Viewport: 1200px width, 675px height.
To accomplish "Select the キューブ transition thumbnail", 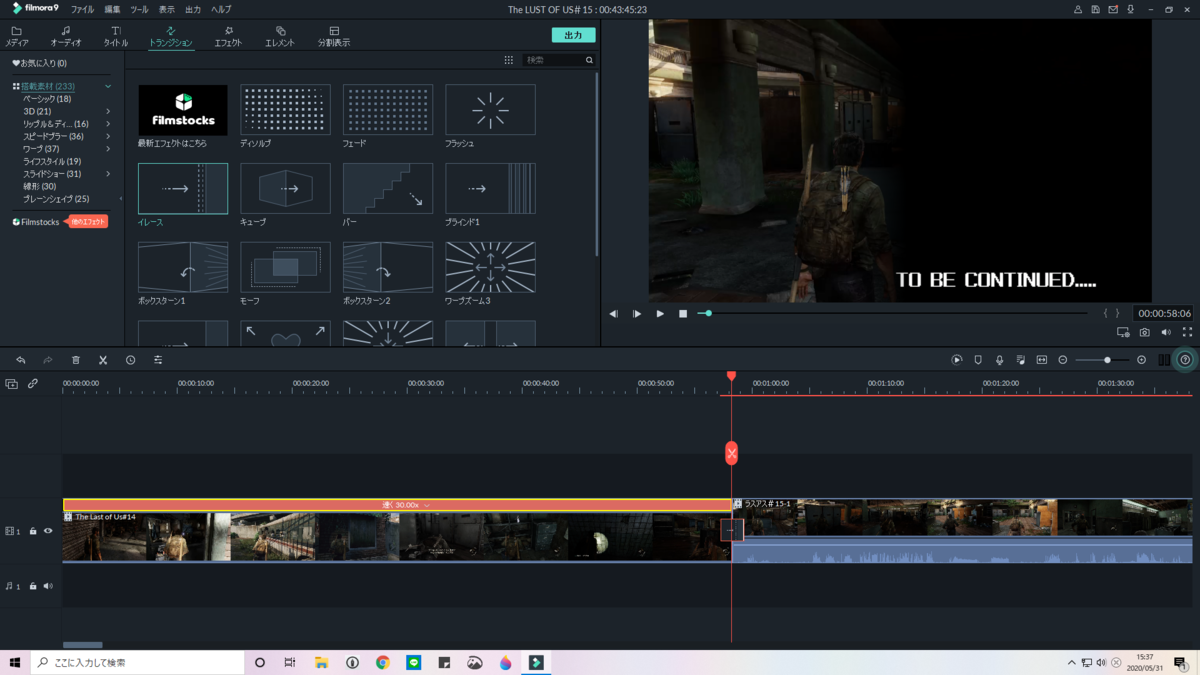I will point(285,189).
